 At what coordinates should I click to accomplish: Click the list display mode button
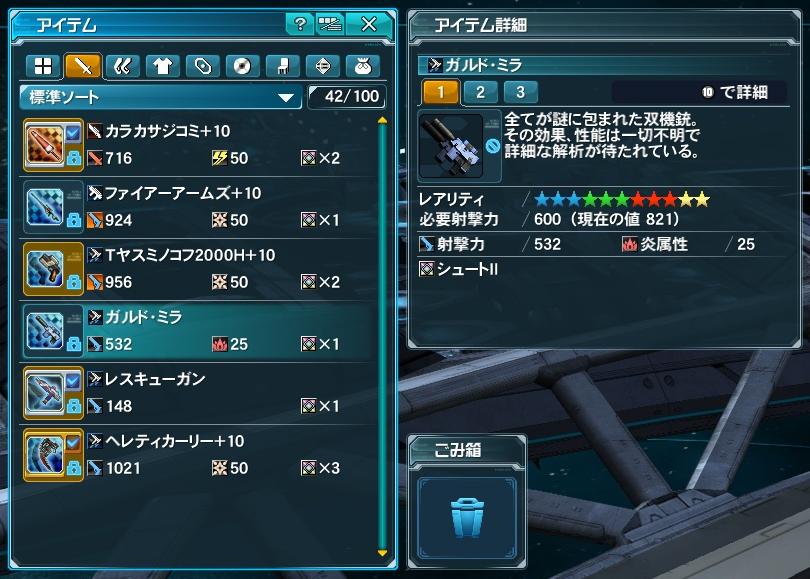pyautogui.click(x=330, y=24)
